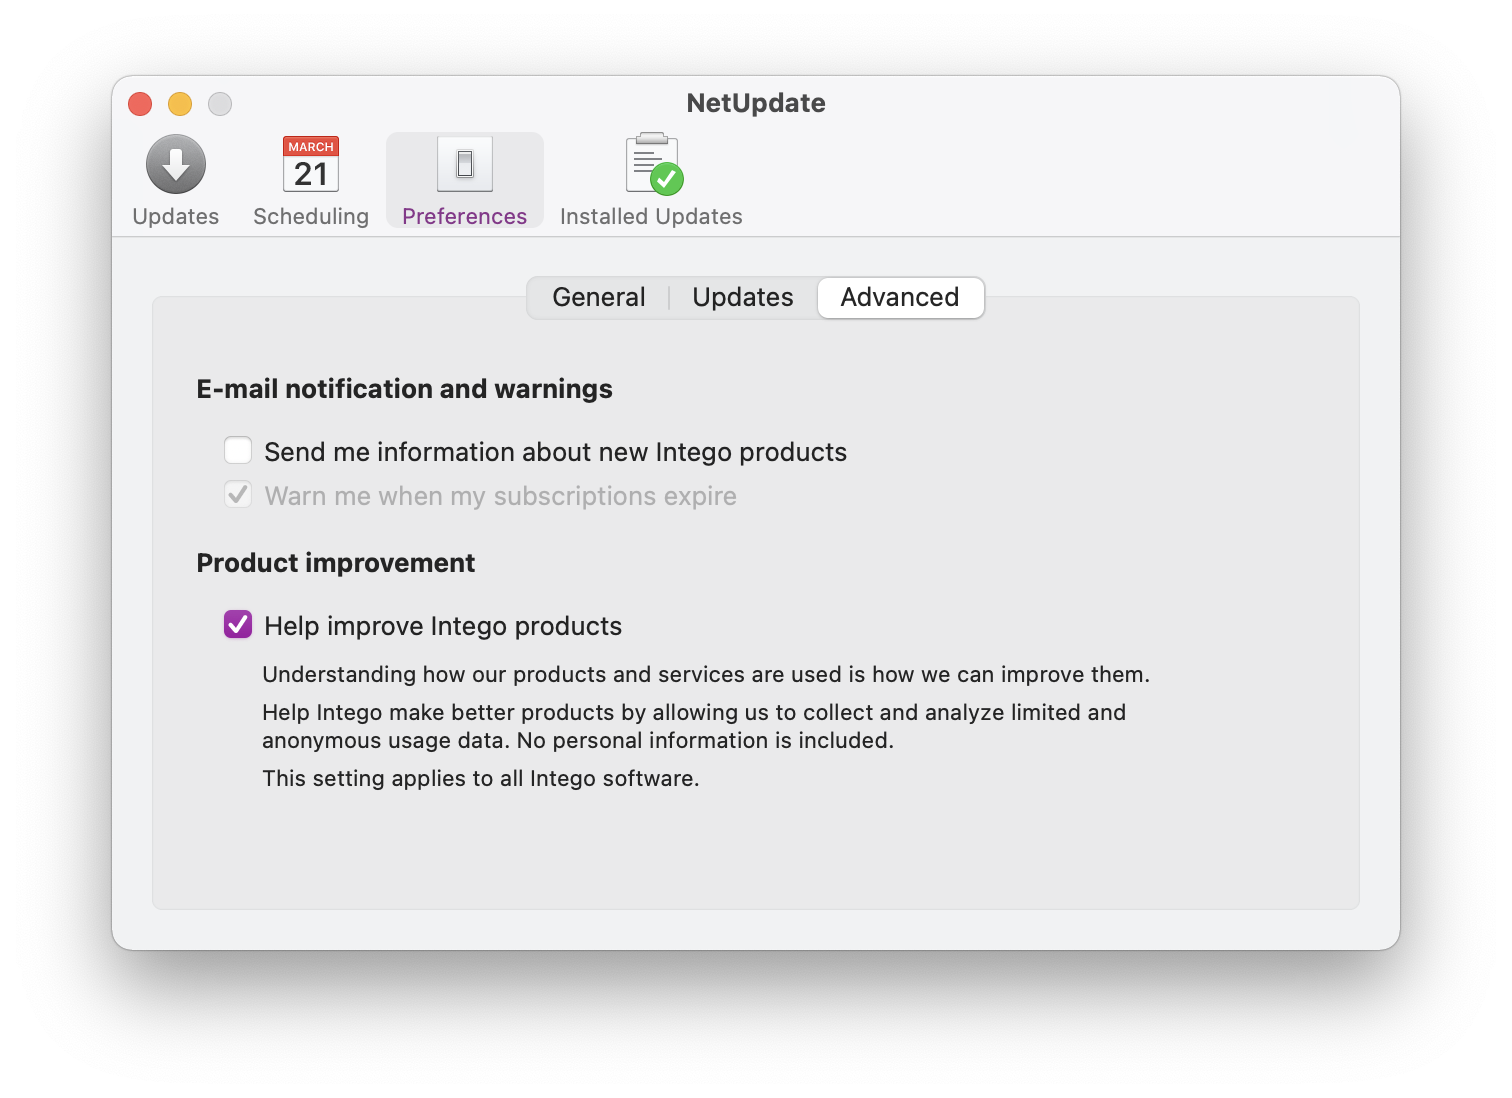This screenshot has width=1512, height=1098.
Task: Select the Preferences switch icon
Action: coord(465,164)
